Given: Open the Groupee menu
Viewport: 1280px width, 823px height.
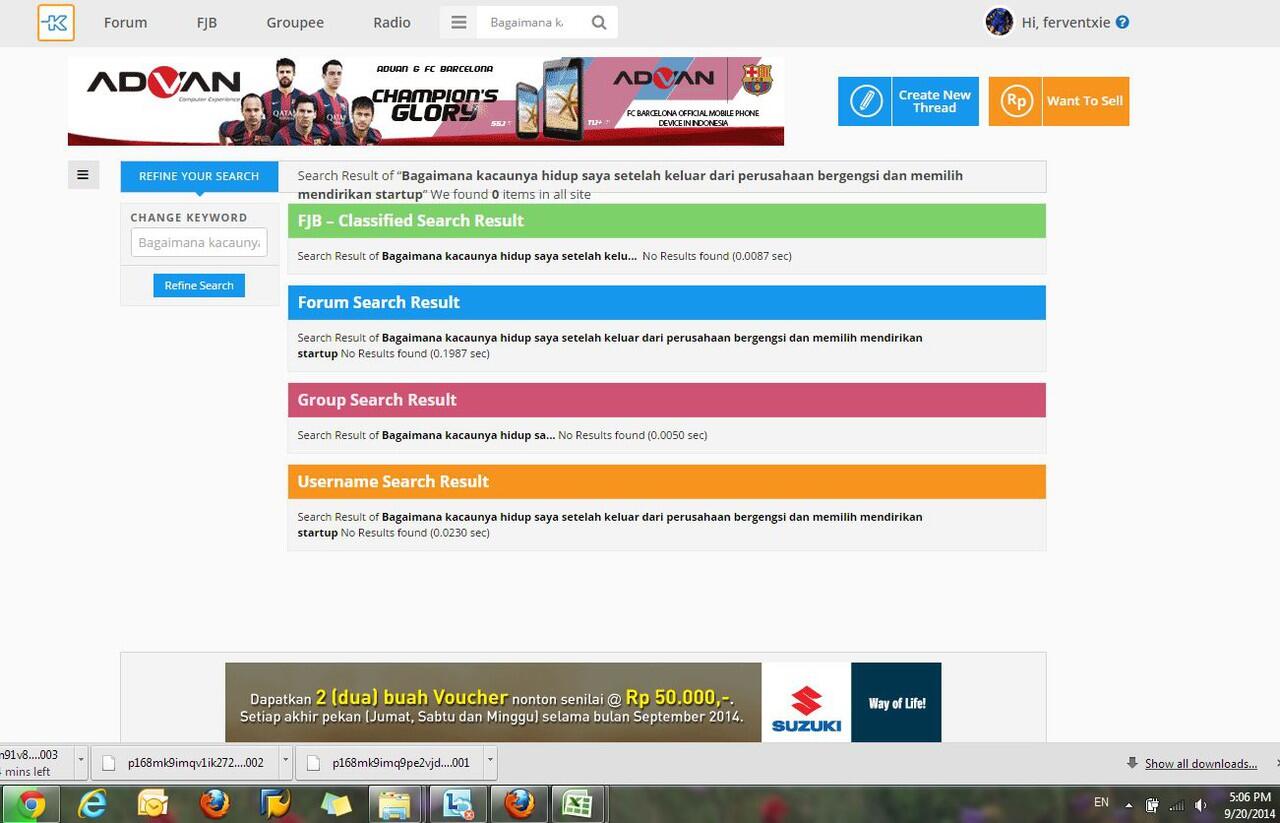Looking at the screenshot, I should [x=295, y=22].
